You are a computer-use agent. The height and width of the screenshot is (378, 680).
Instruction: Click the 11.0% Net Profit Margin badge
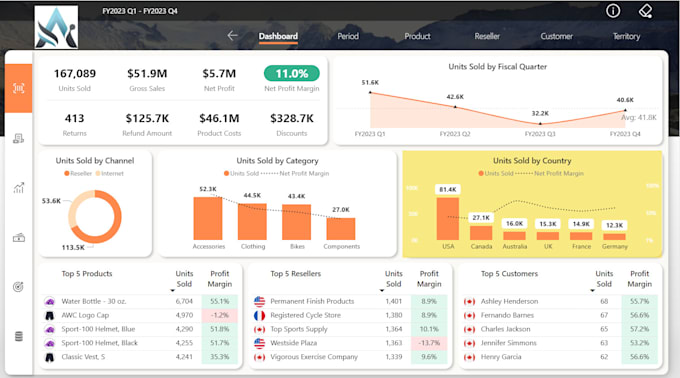tap(291, 73)
